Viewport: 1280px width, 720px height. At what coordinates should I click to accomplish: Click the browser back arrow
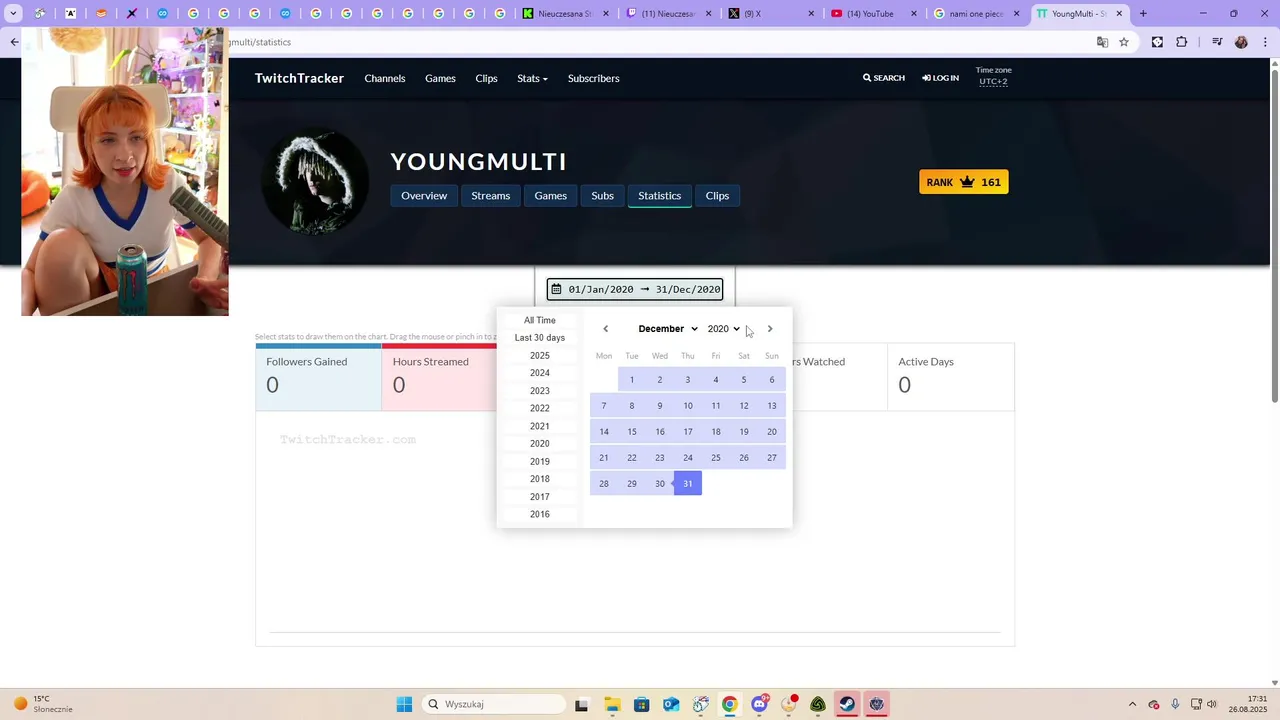pos(14,42)
